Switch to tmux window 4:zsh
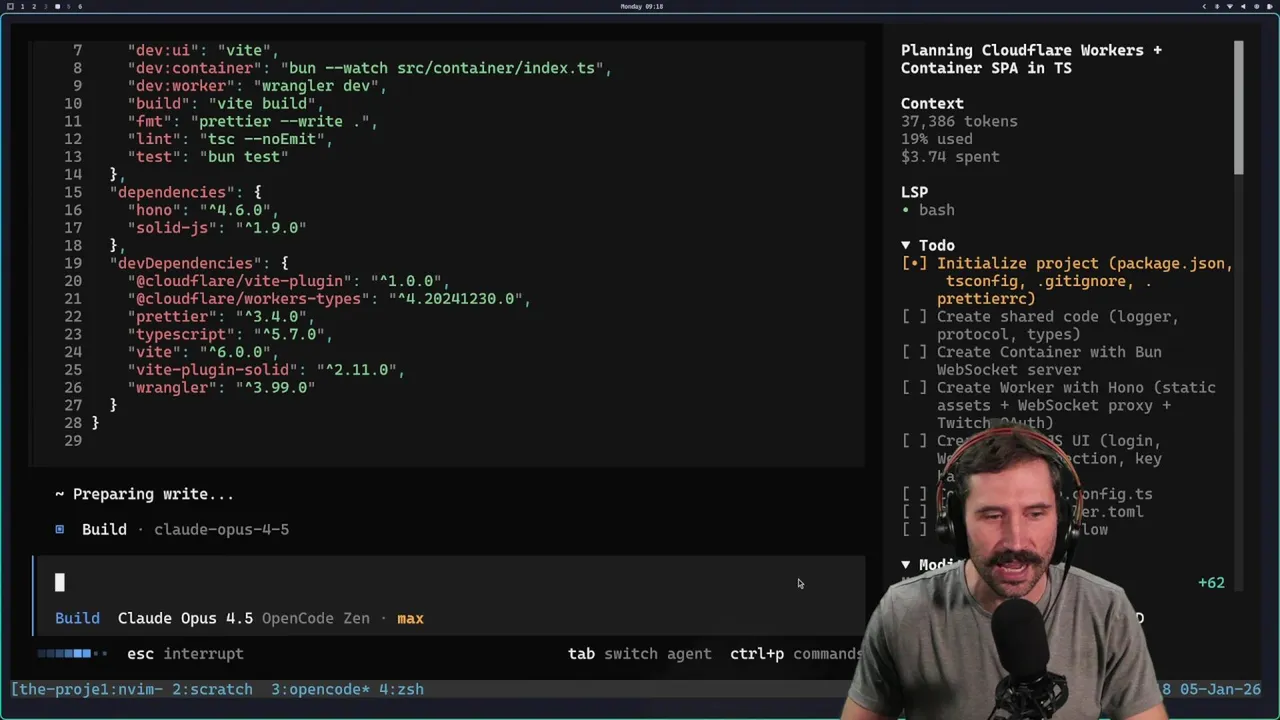The width and height of the screenshot is (1280, 720). click(x=400, y=689)
